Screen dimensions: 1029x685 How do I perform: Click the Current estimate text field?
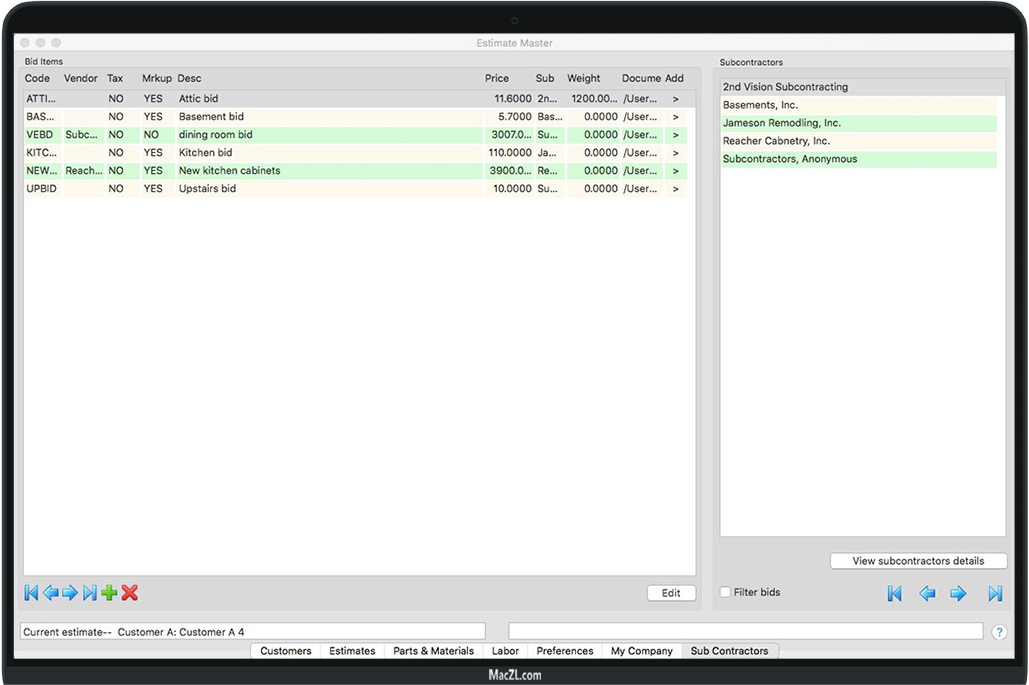tap(252, 632)
